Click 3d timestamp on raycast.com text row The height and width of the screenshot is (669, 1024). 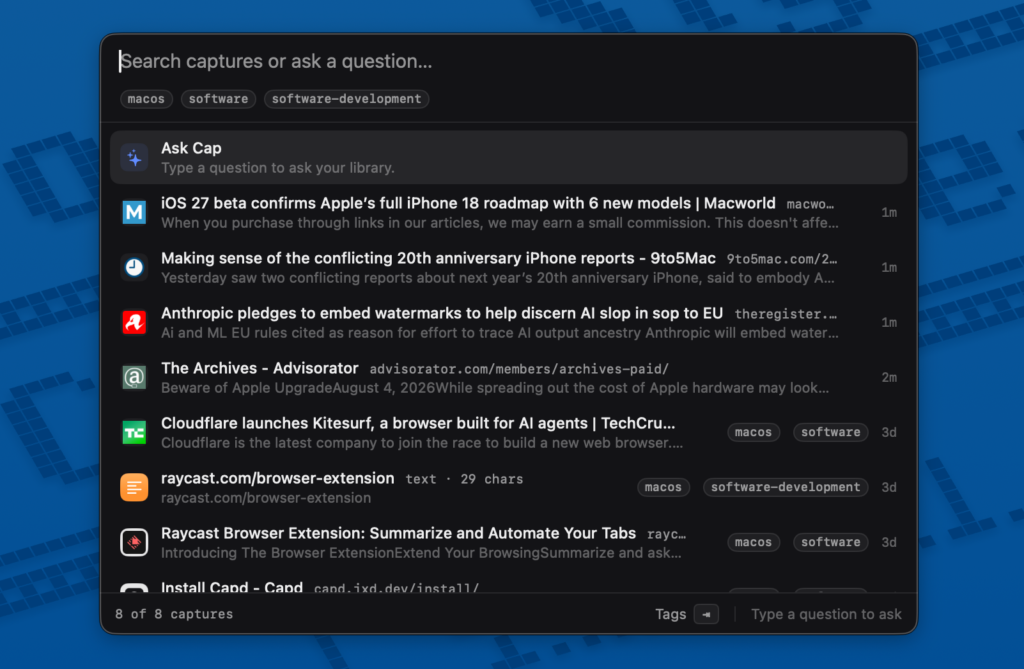point(889,487)
